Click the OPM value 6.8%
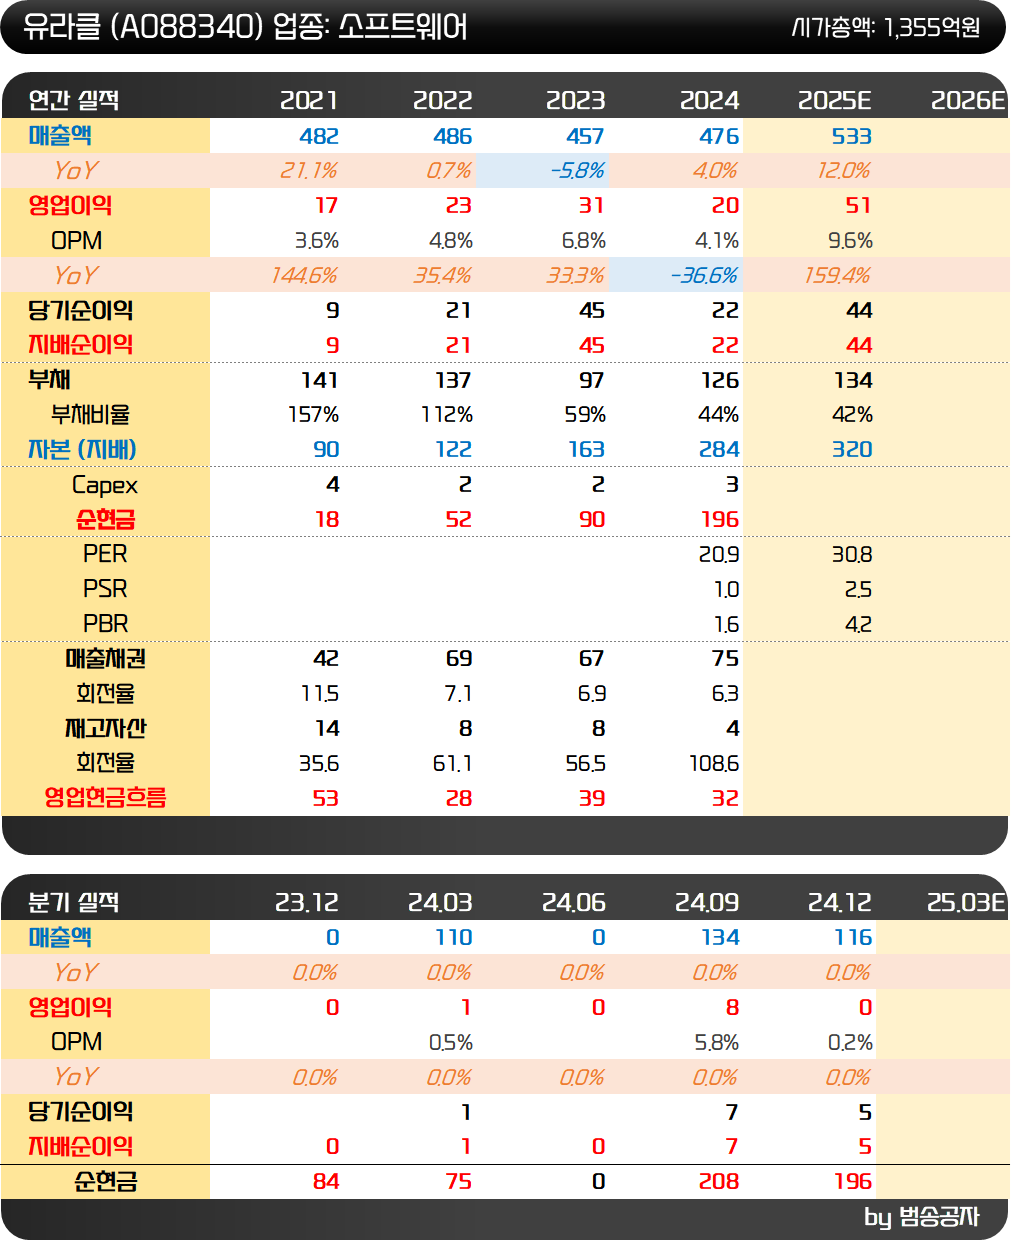 584,241
